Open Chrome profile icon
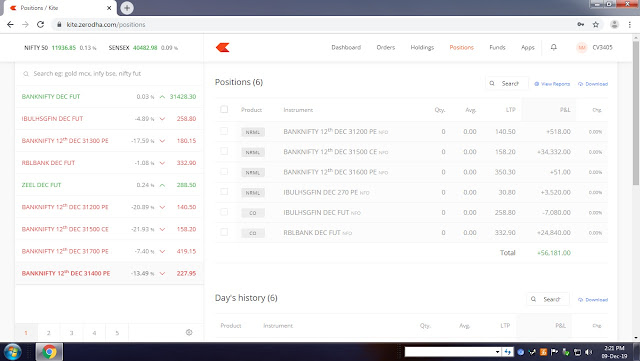This screenshot has width=640, height=361. 614,25
